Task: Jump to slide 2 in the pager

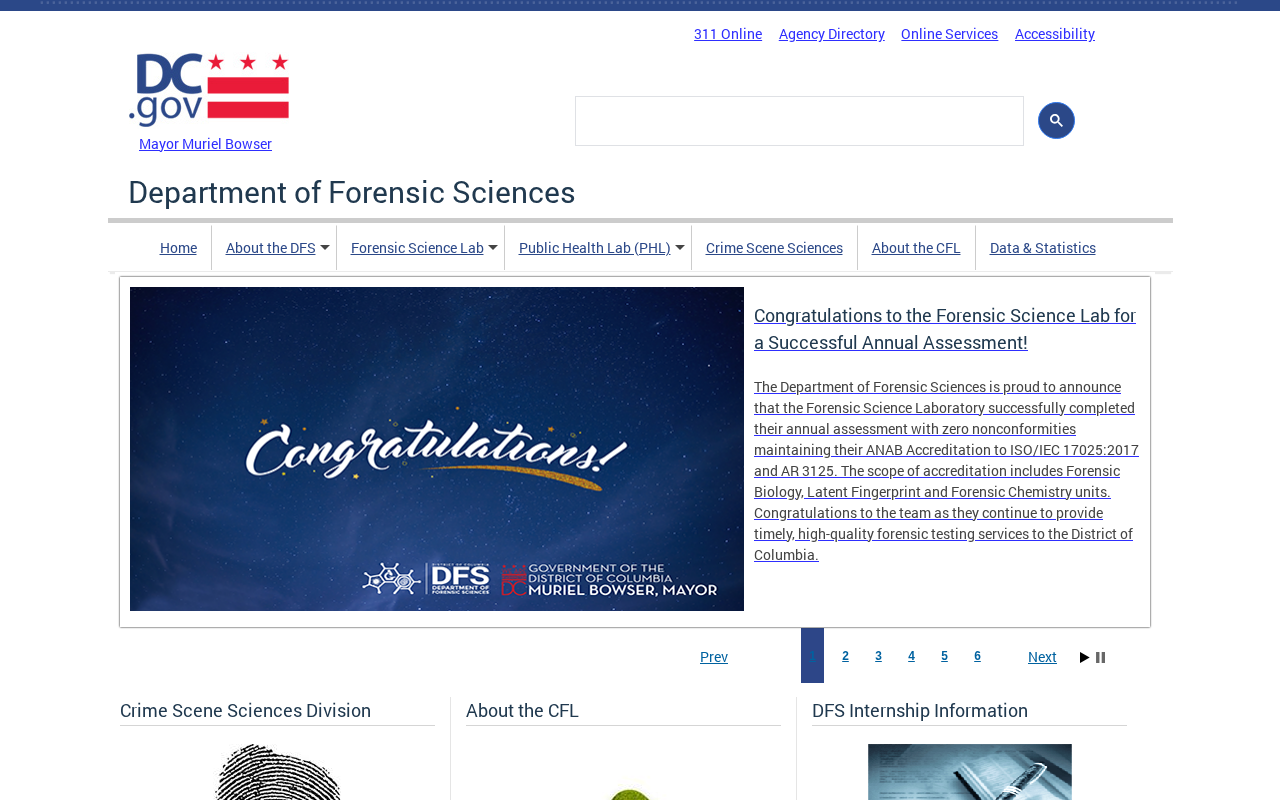Action: pos(845,656)
